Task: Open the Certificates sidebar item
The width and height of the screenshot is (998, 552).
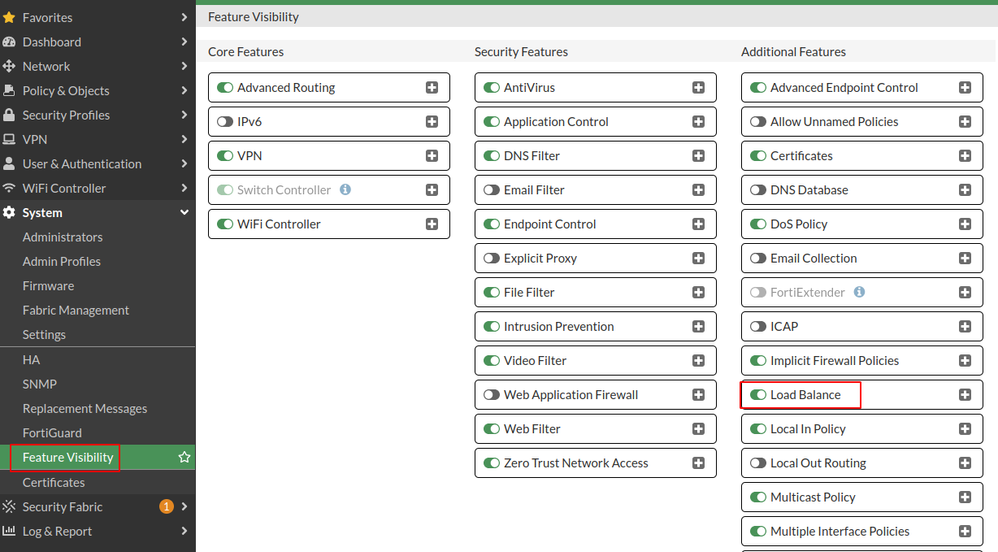Action: [54, 482]
